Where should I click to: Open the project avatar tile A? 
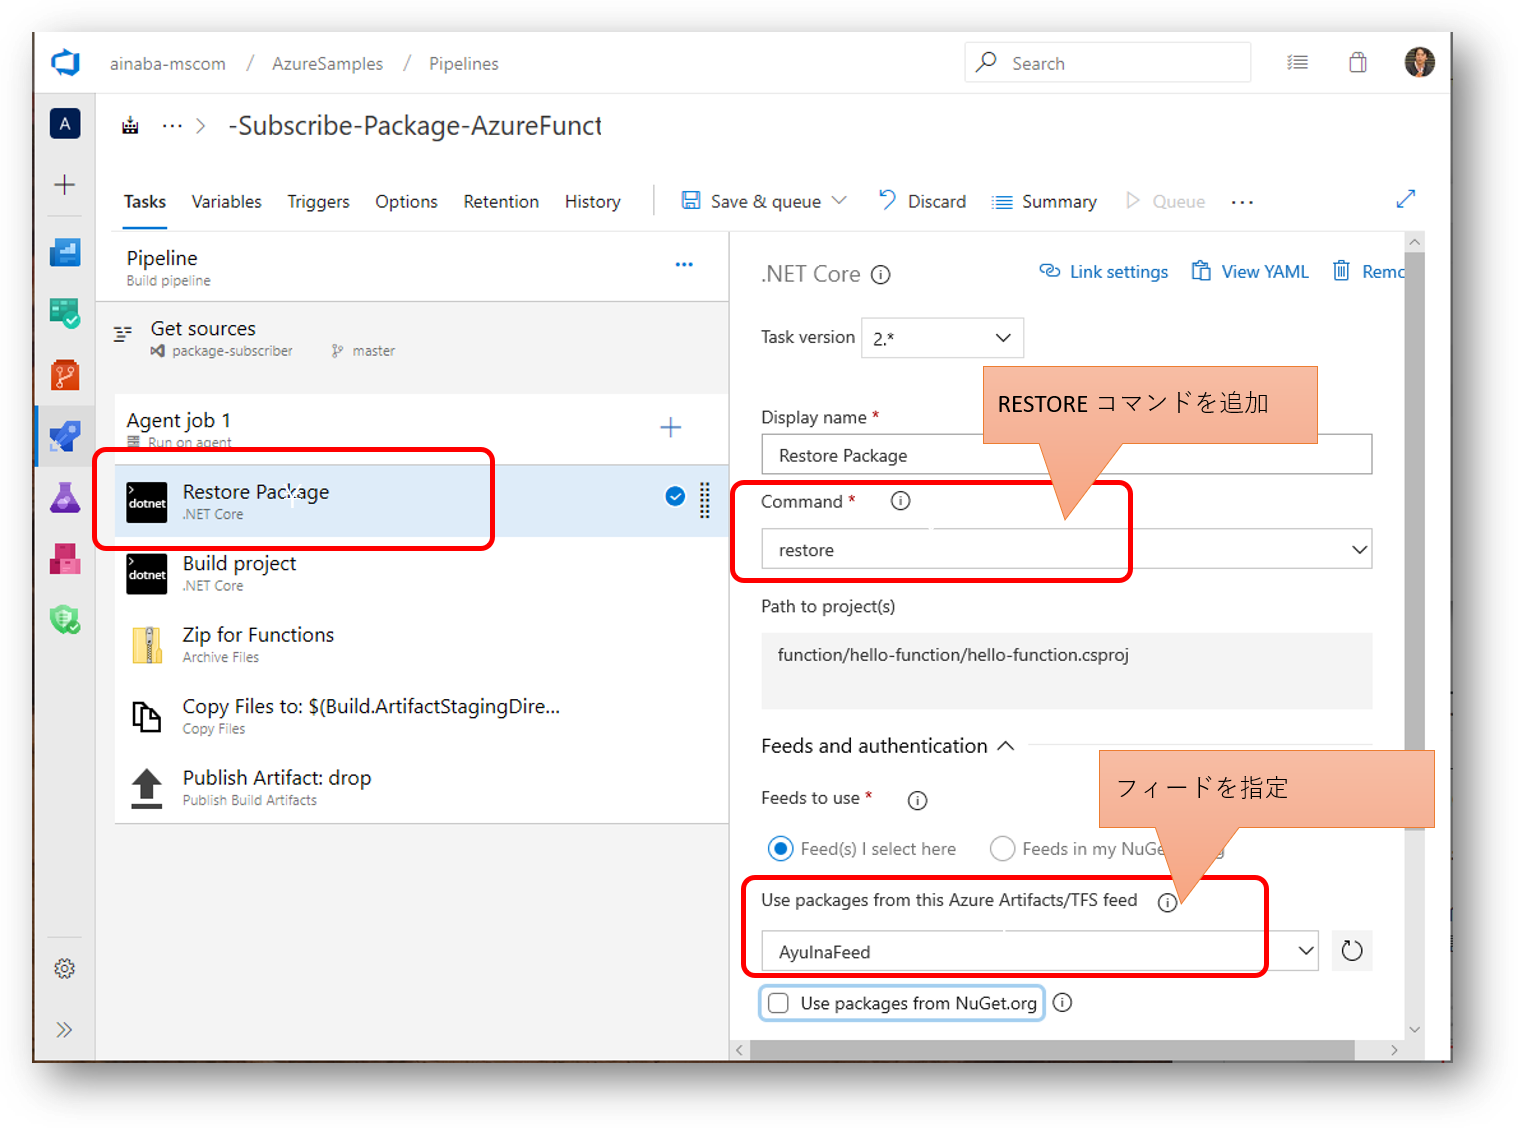click(65, 124)
